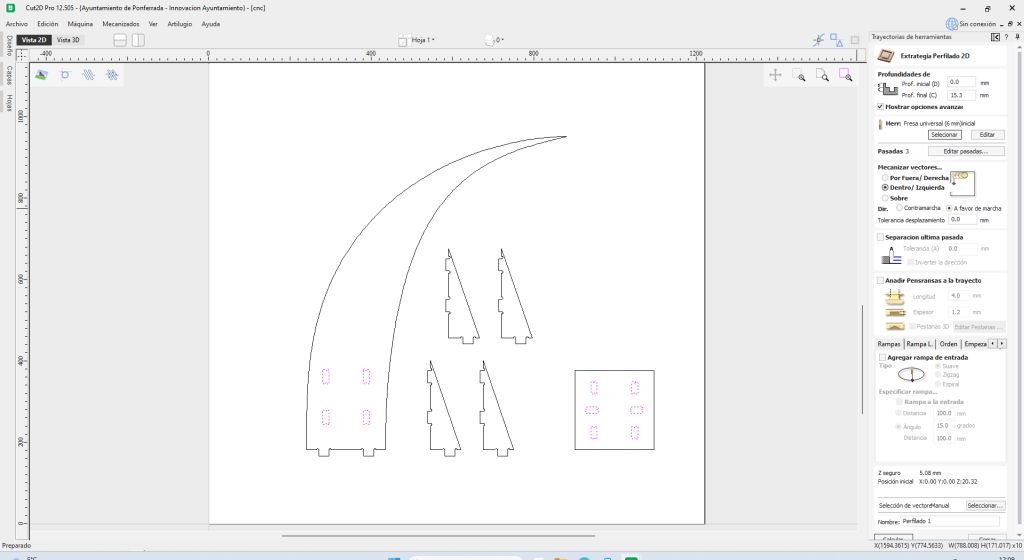Open the Ayuda menu
1024x560 pixels.
pos(210,24)
